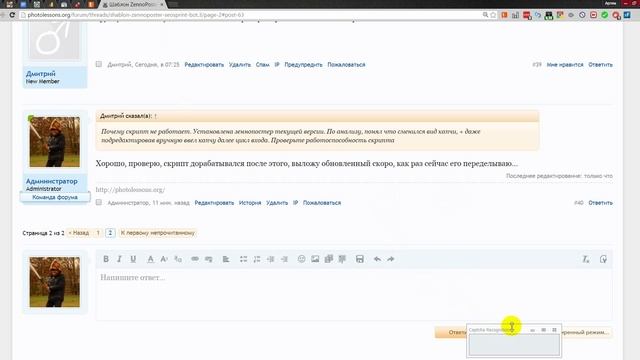The width and height of the screenshot is (640, 360).
Task: Jump К первому непрочитанному
Action: (158, 233)
